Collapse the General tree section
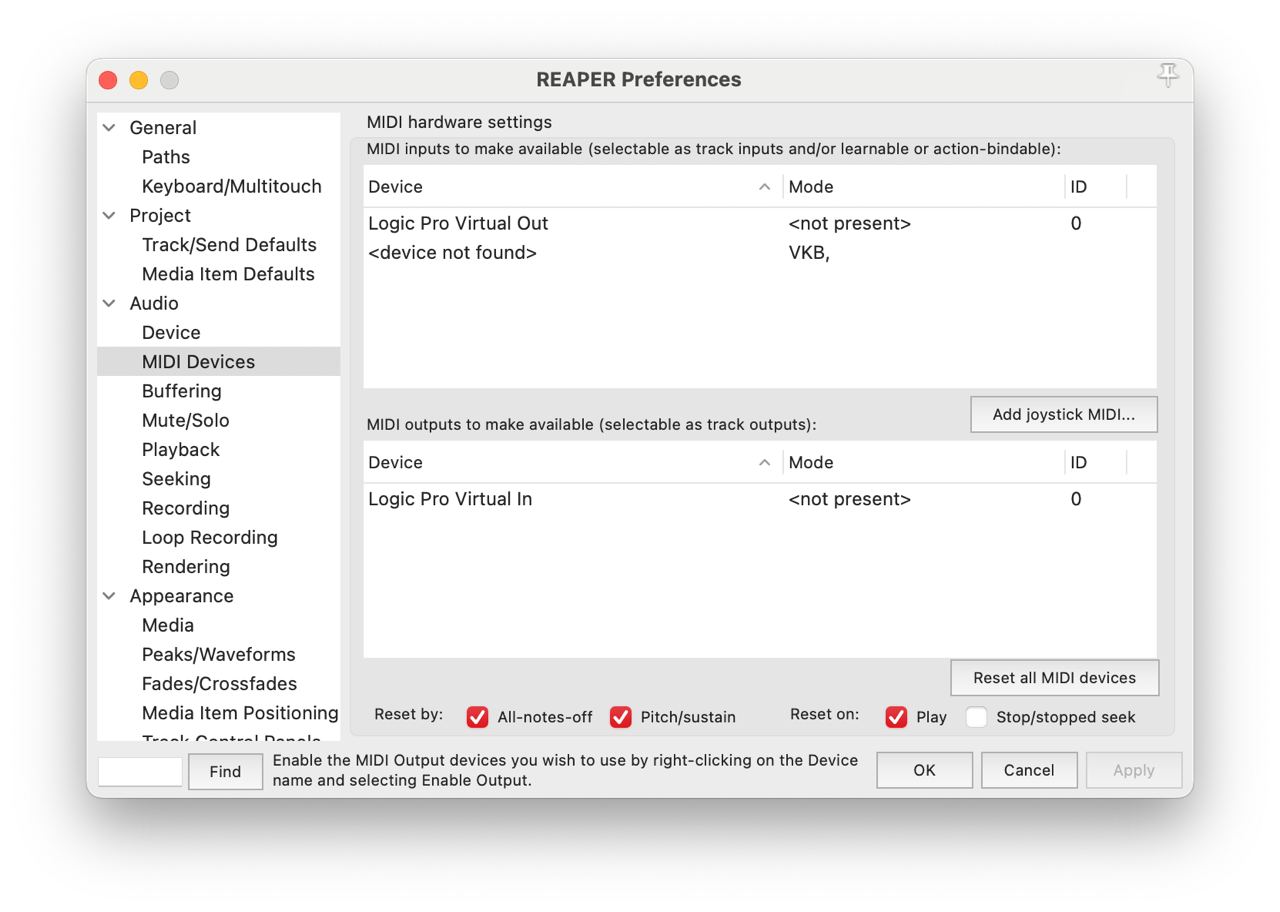1280x912 pixels. point(110,128)
